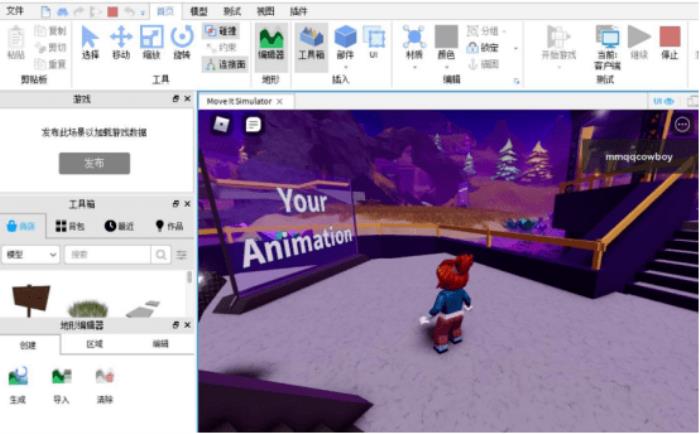This screenshot has width=700, height=434.
Task: Activate the 移动 (Move) tool
Action: 121,42
